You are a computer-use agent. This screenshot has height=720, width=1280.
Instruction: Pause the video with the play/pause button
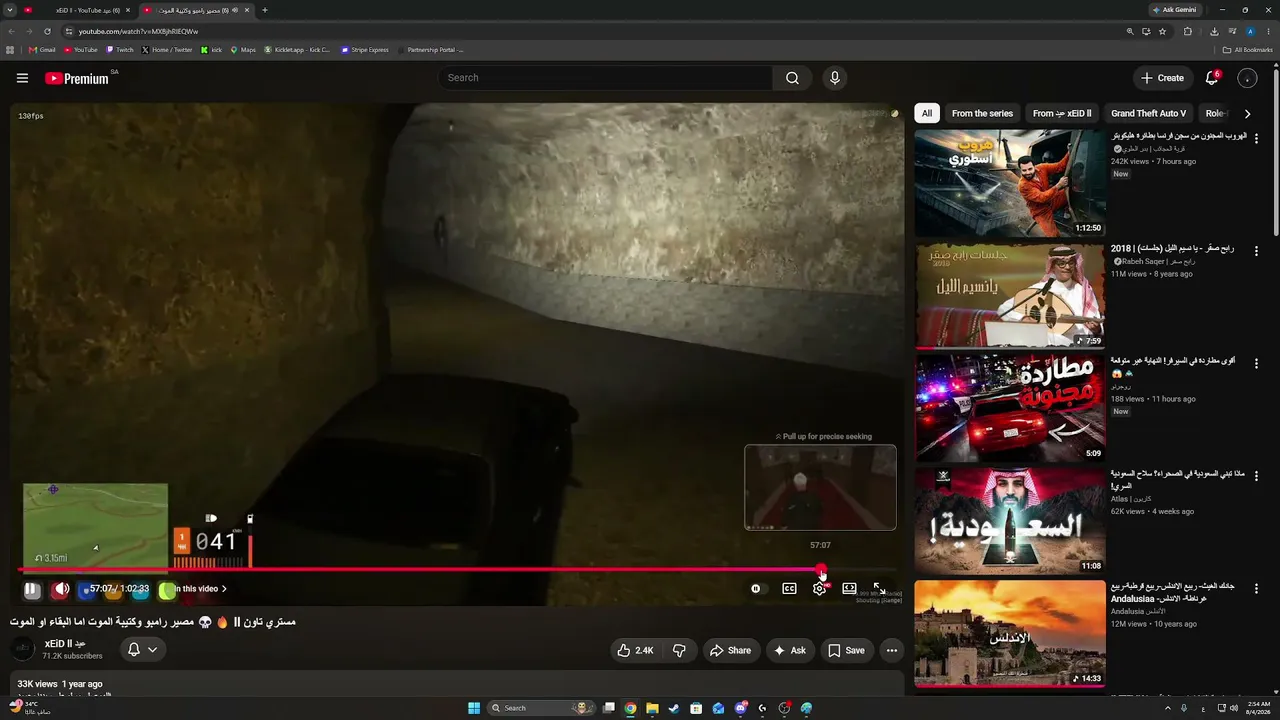click(x=32, y=590)
